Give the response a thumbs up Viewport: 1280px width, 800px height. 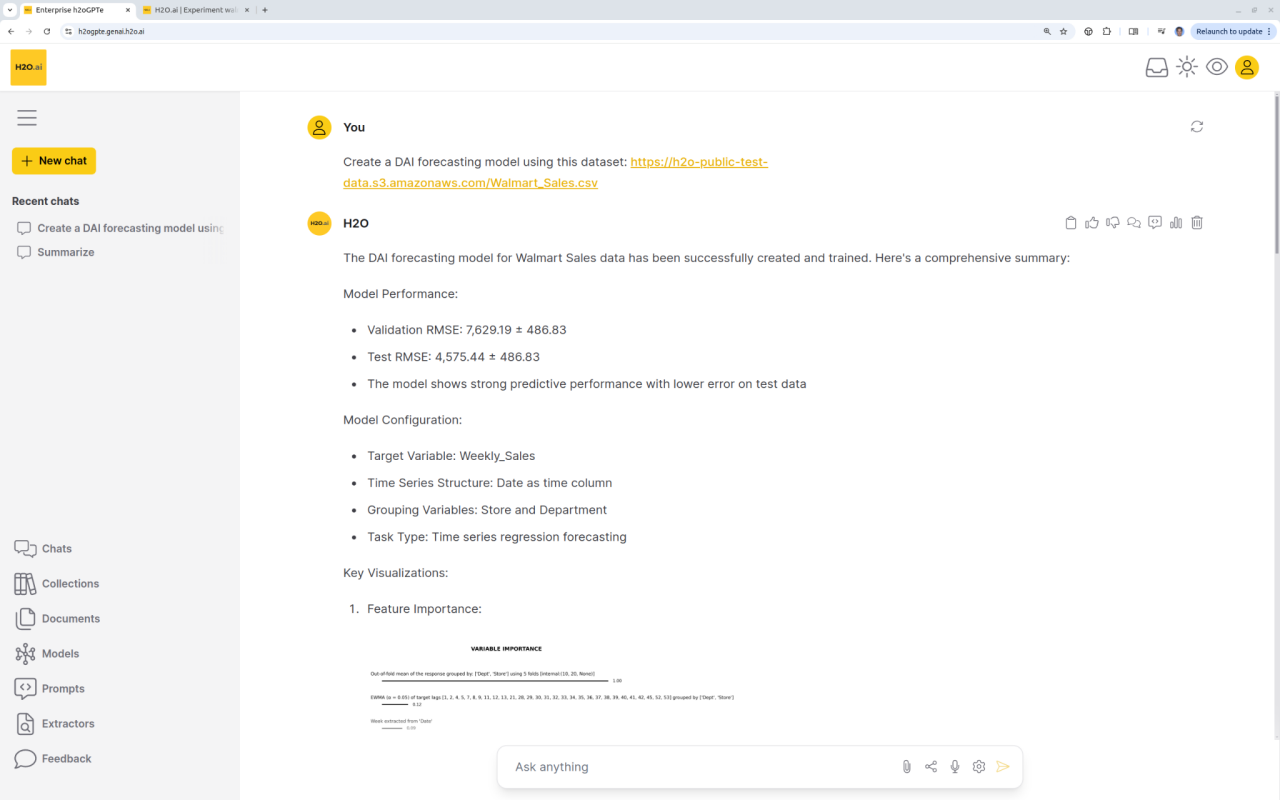click(1092, 223)
